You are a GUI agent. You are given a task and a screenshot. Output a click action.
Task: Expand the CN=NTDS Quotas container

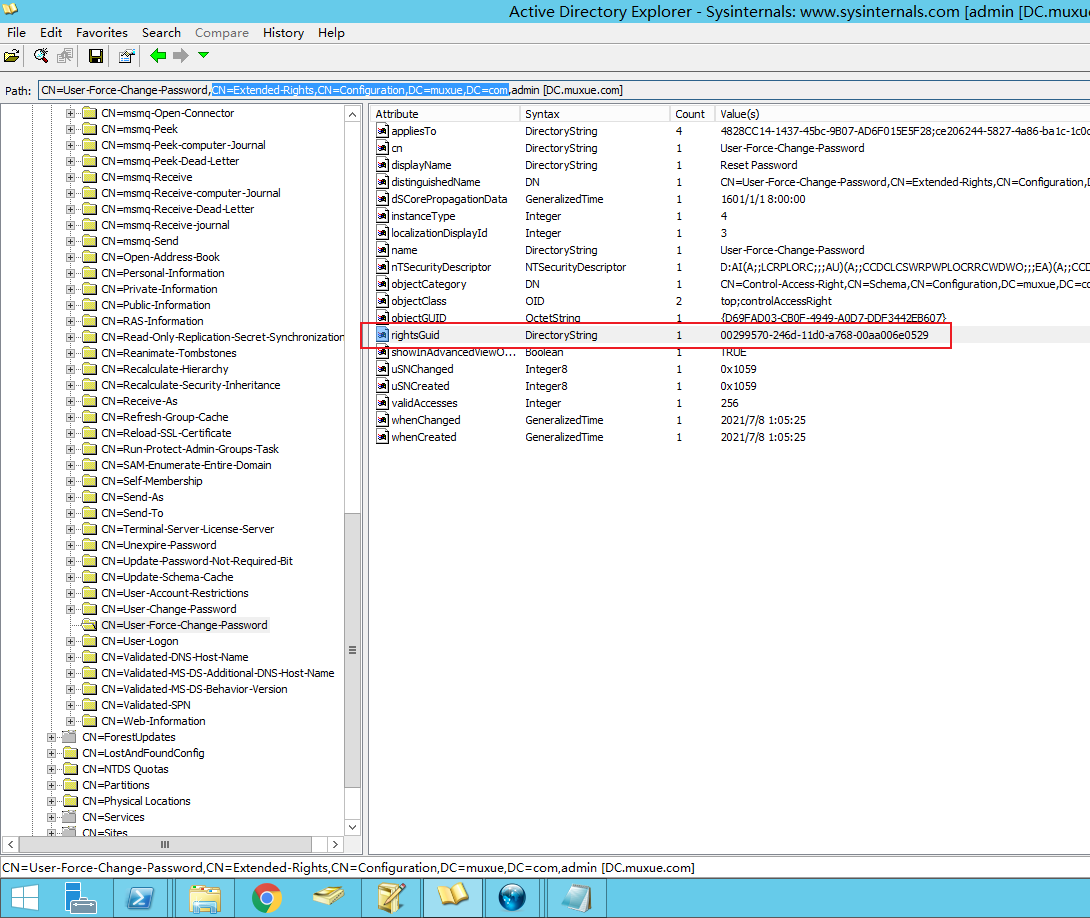pyautogui.click(x=51, y=769)
